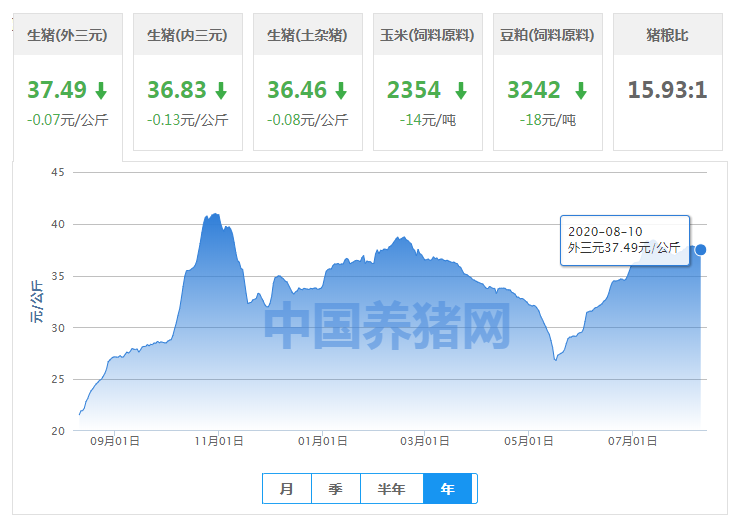Select the 年 chart range button
The image size is (735, 525).
[448, 489]
